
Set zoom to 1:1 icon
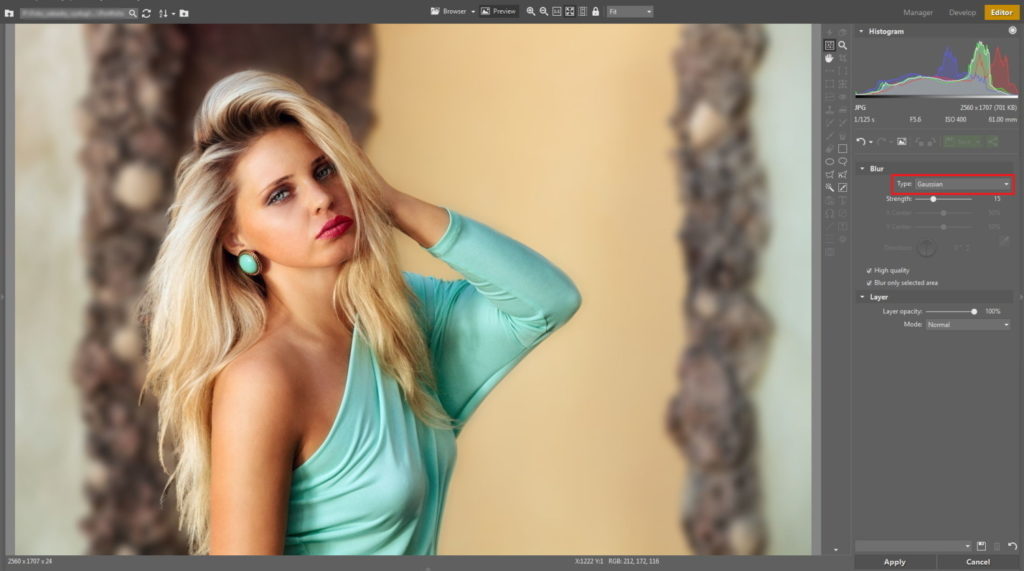556,12
